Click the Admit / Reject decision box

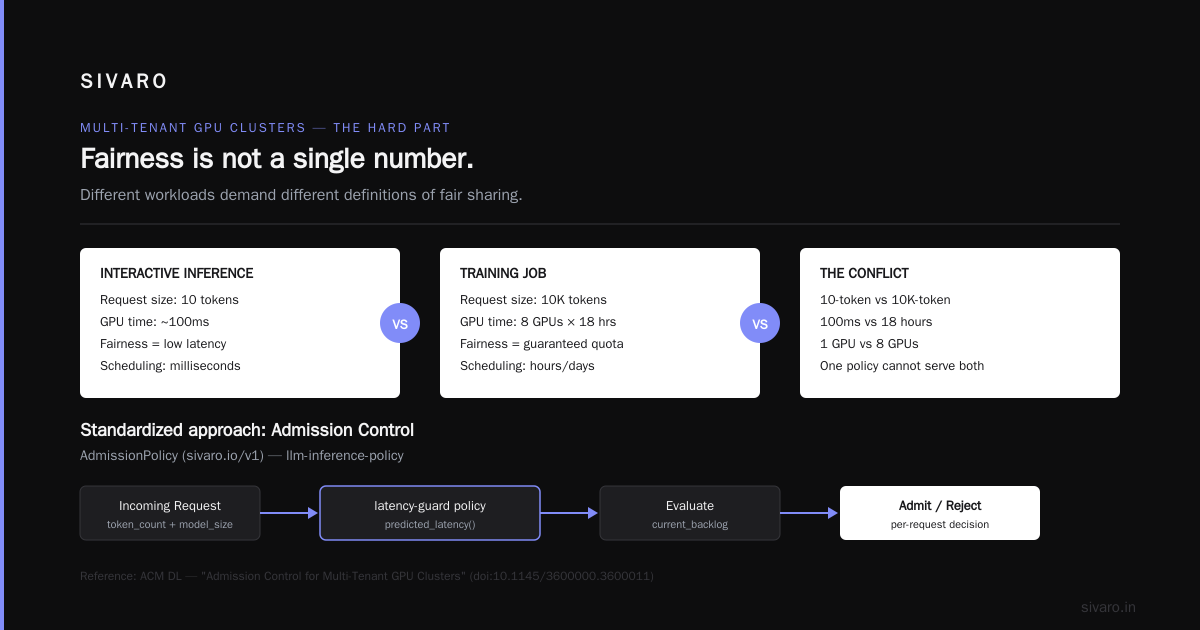[940, 513]
